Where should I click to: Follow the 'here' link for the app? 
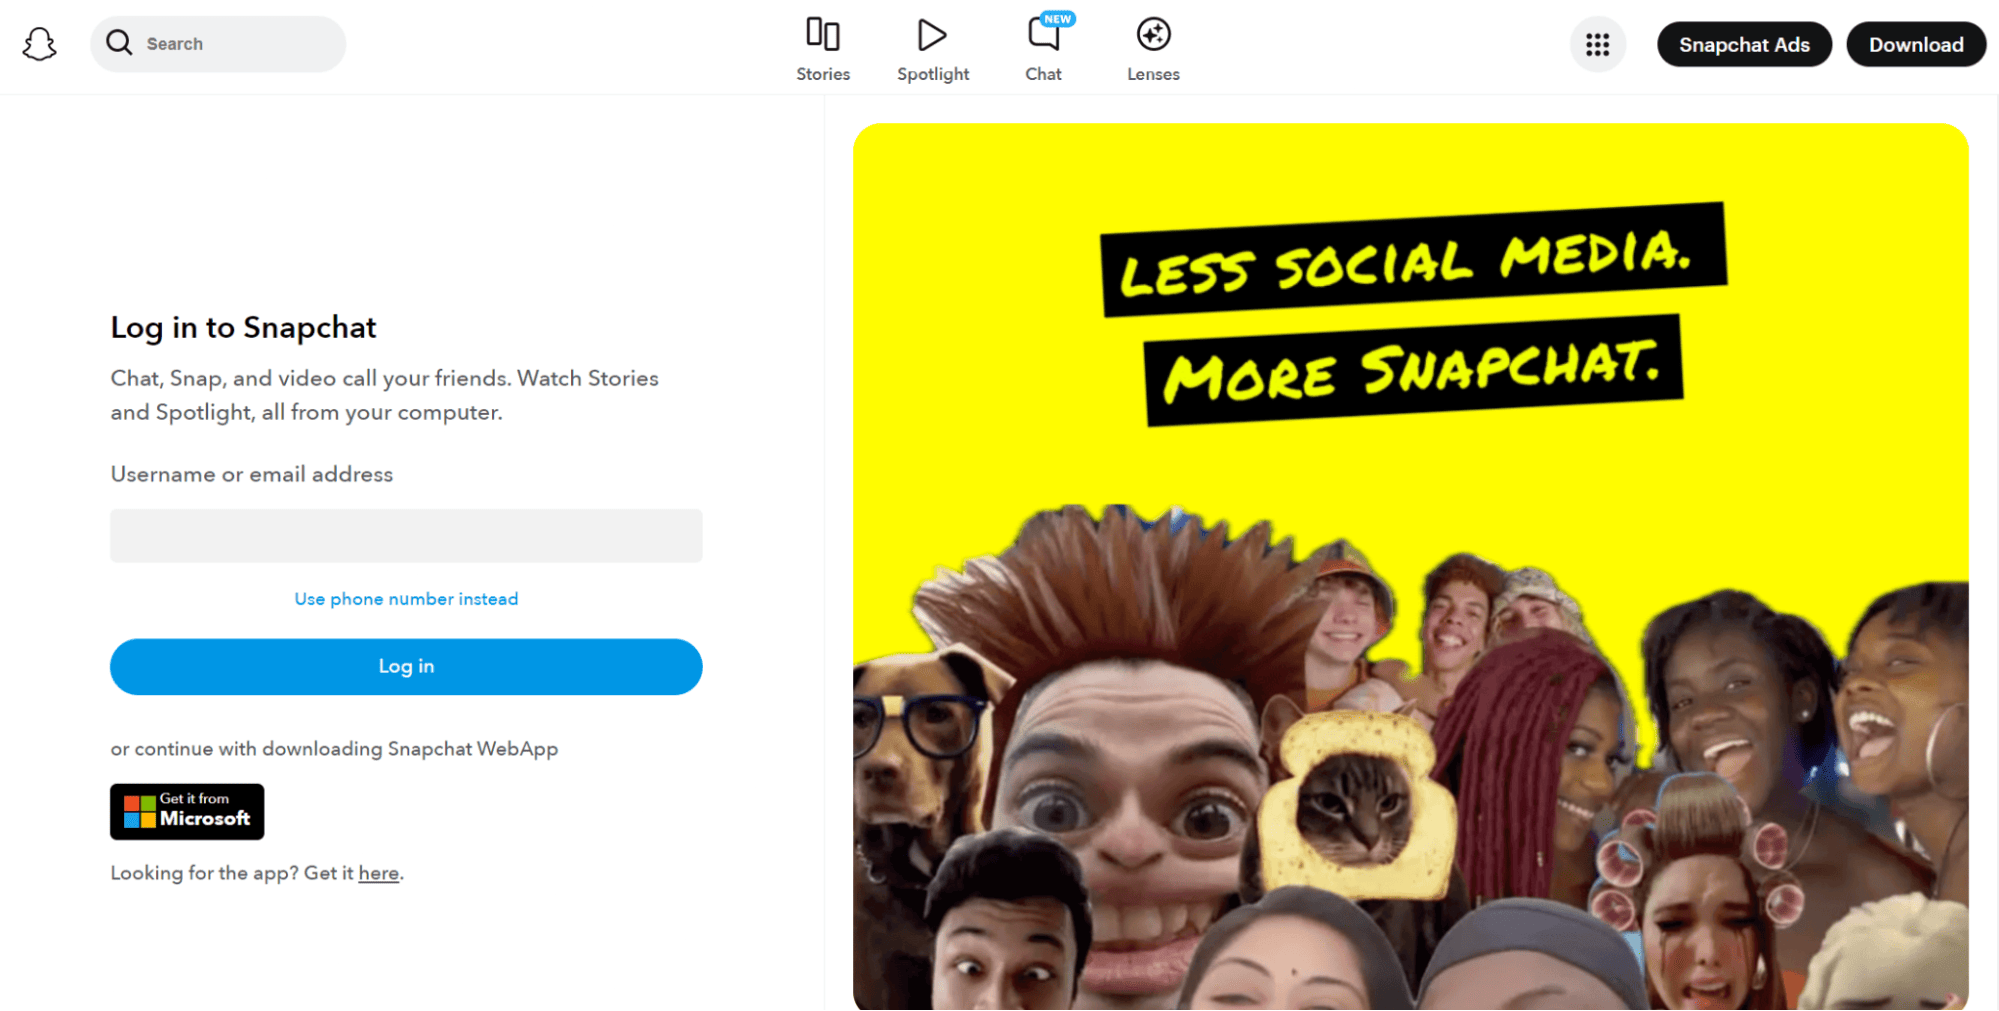pos(378,873)
